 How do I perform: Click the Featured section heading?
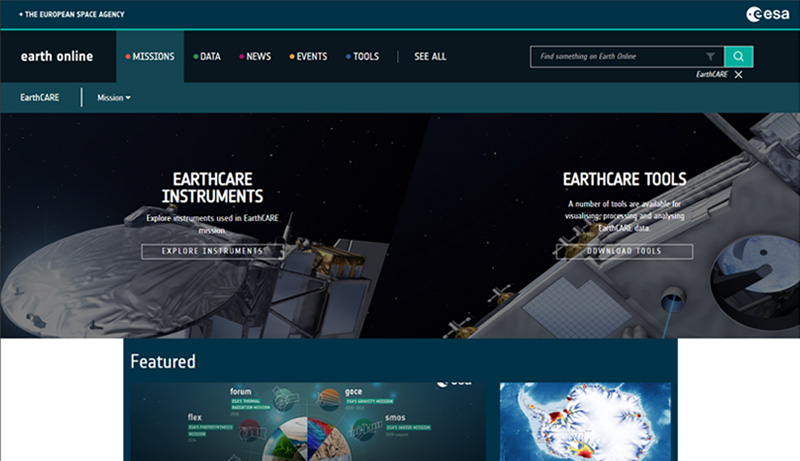[x=163, y=362]
